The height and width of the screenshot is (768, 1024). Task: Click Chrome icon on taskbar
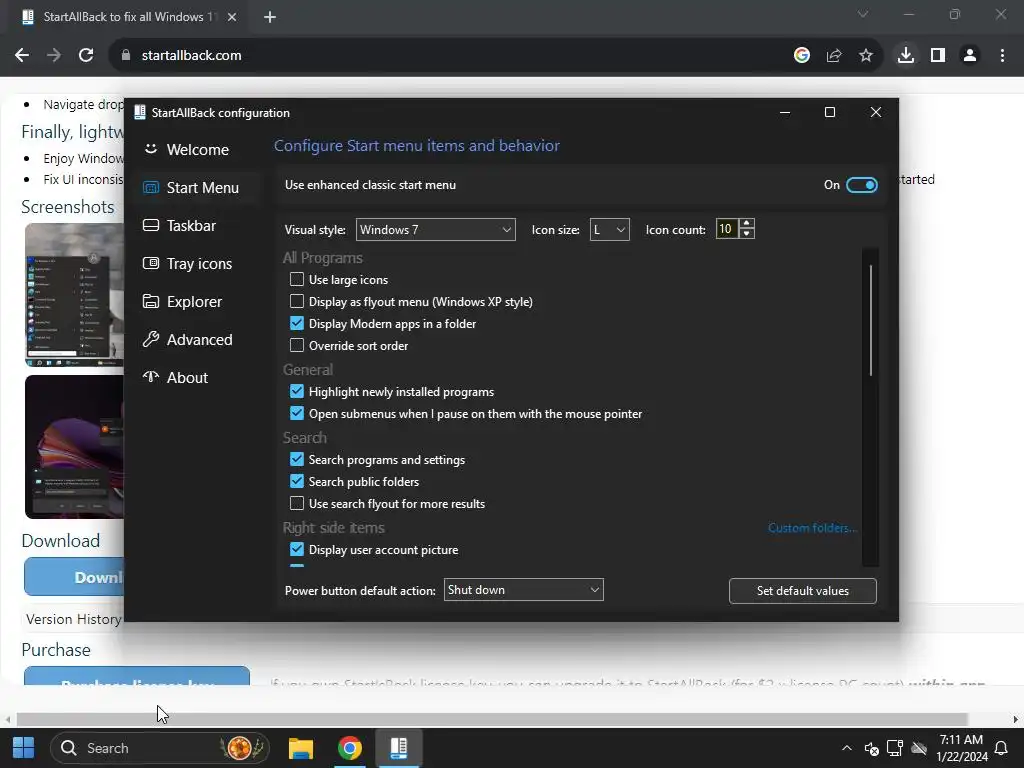point(350,748)
